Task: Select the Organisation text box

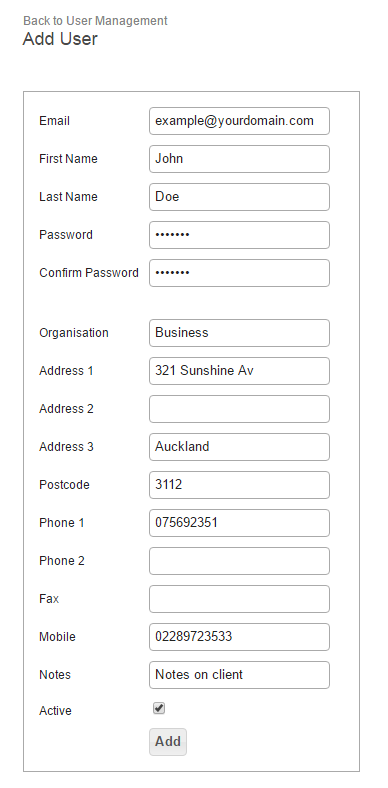Action: tap(239, 333)
